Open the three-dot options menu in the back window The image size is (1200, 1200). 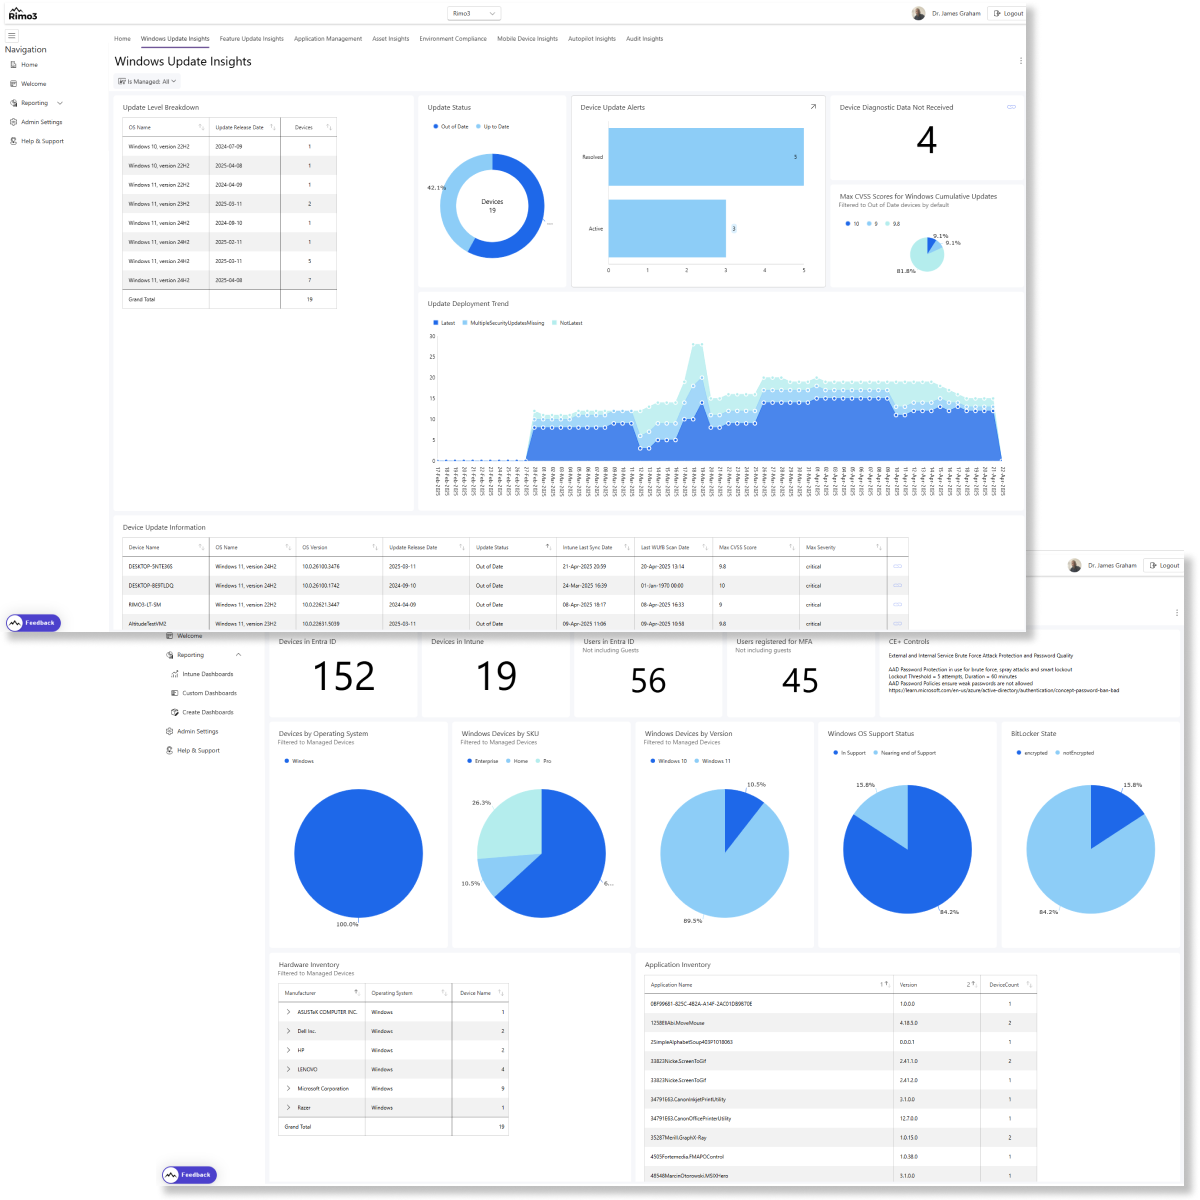click(x=1177, y=612)
